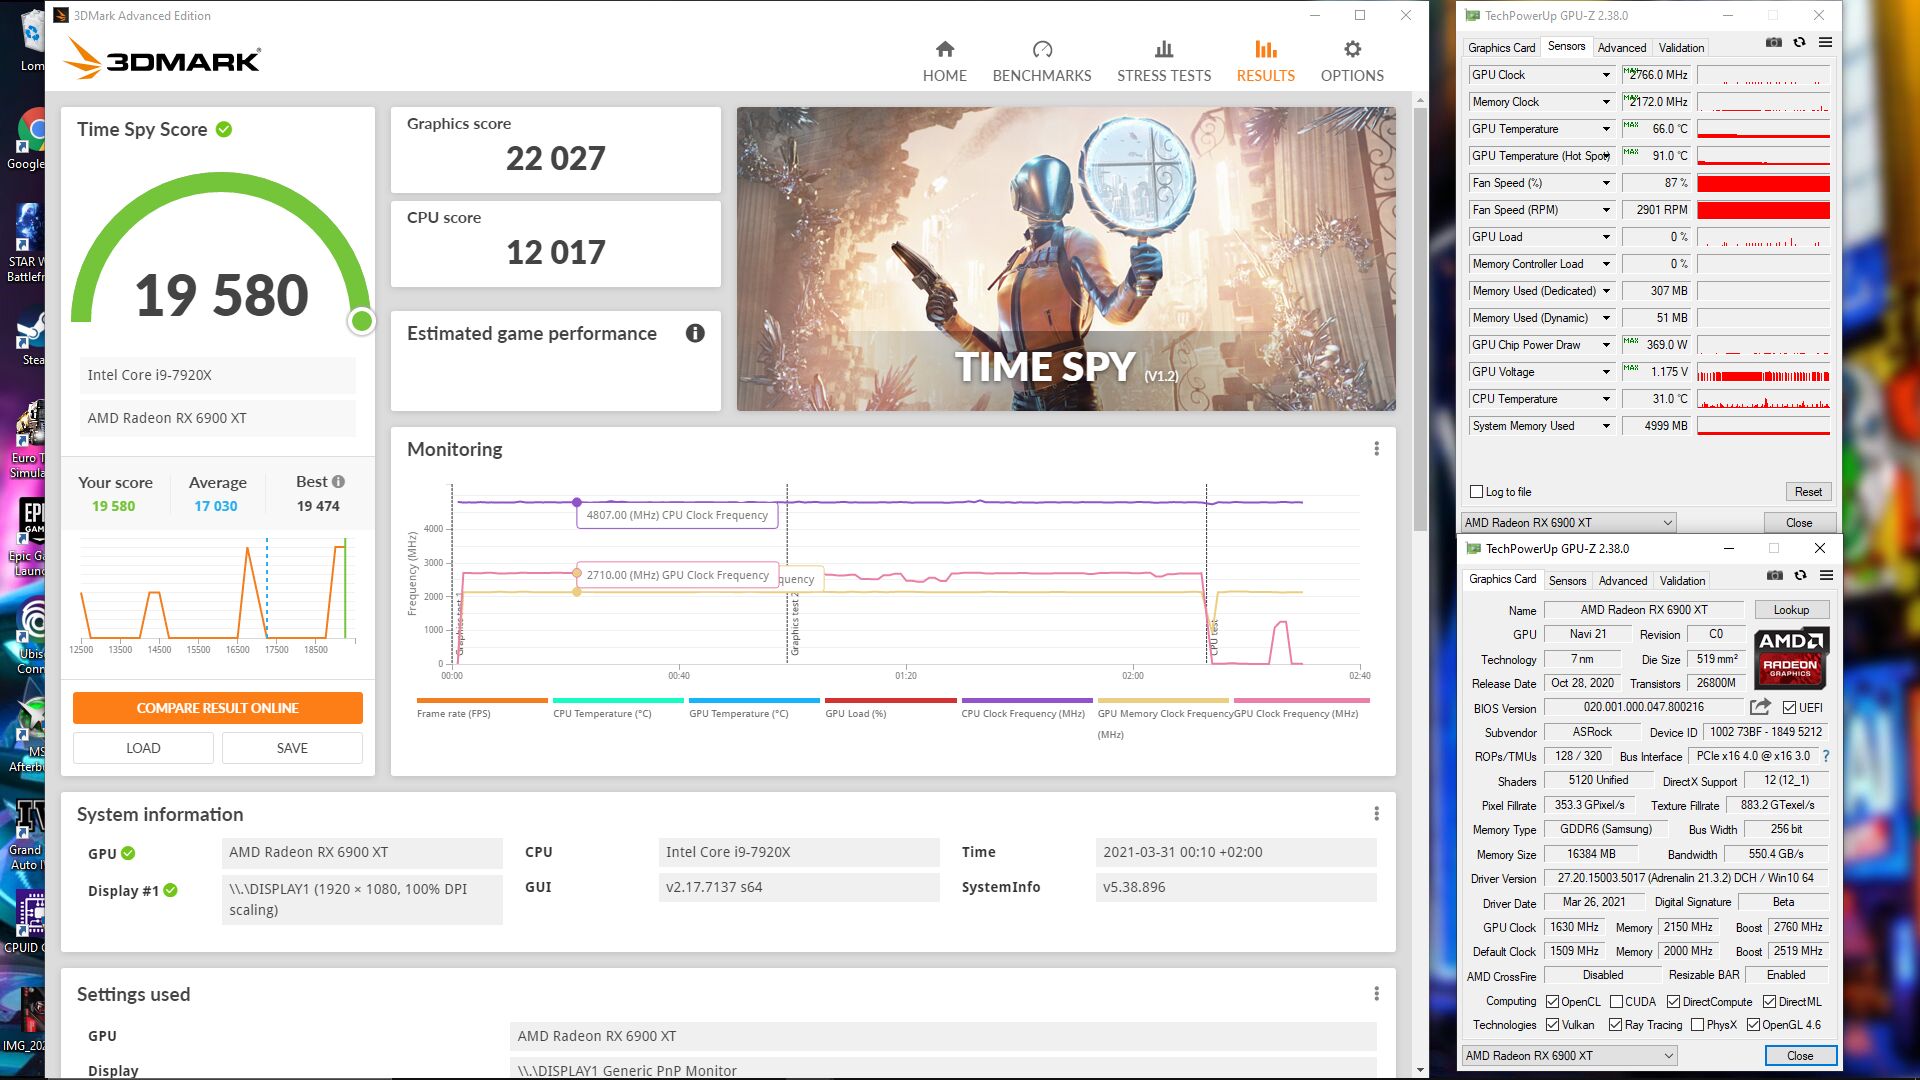Click the Reset button in GPU-Z sensors
The width and height of the screenshot is (1920, 1080).
tap(1808, 492)
